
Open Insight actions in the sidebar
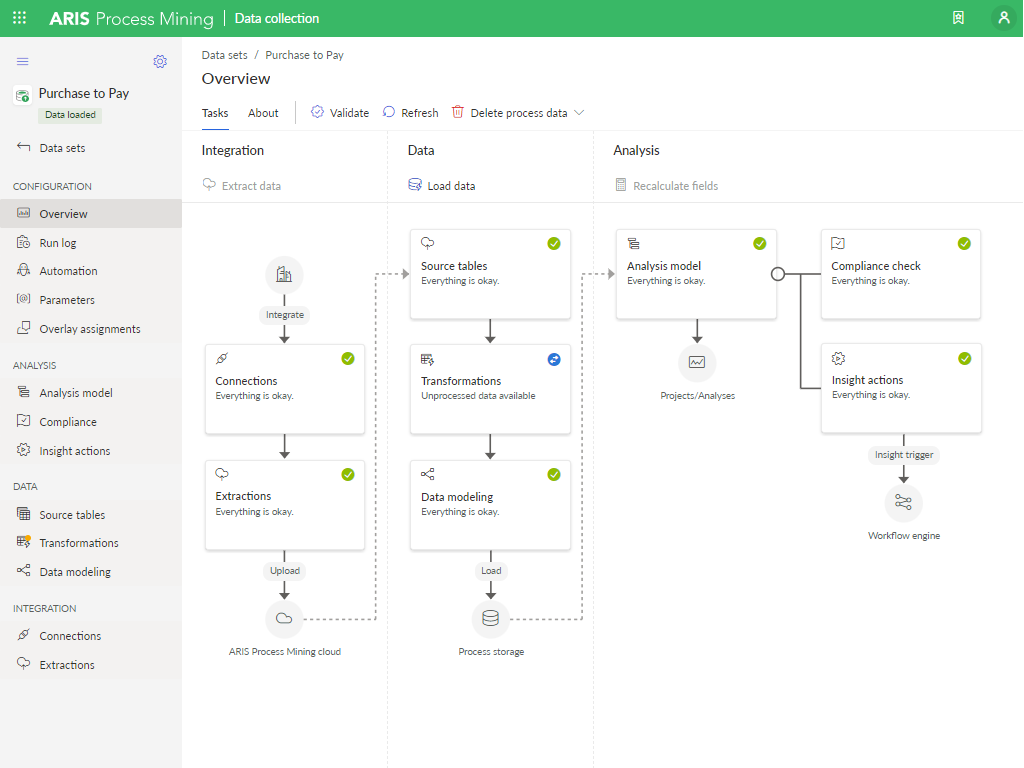[x=91, y=451]
